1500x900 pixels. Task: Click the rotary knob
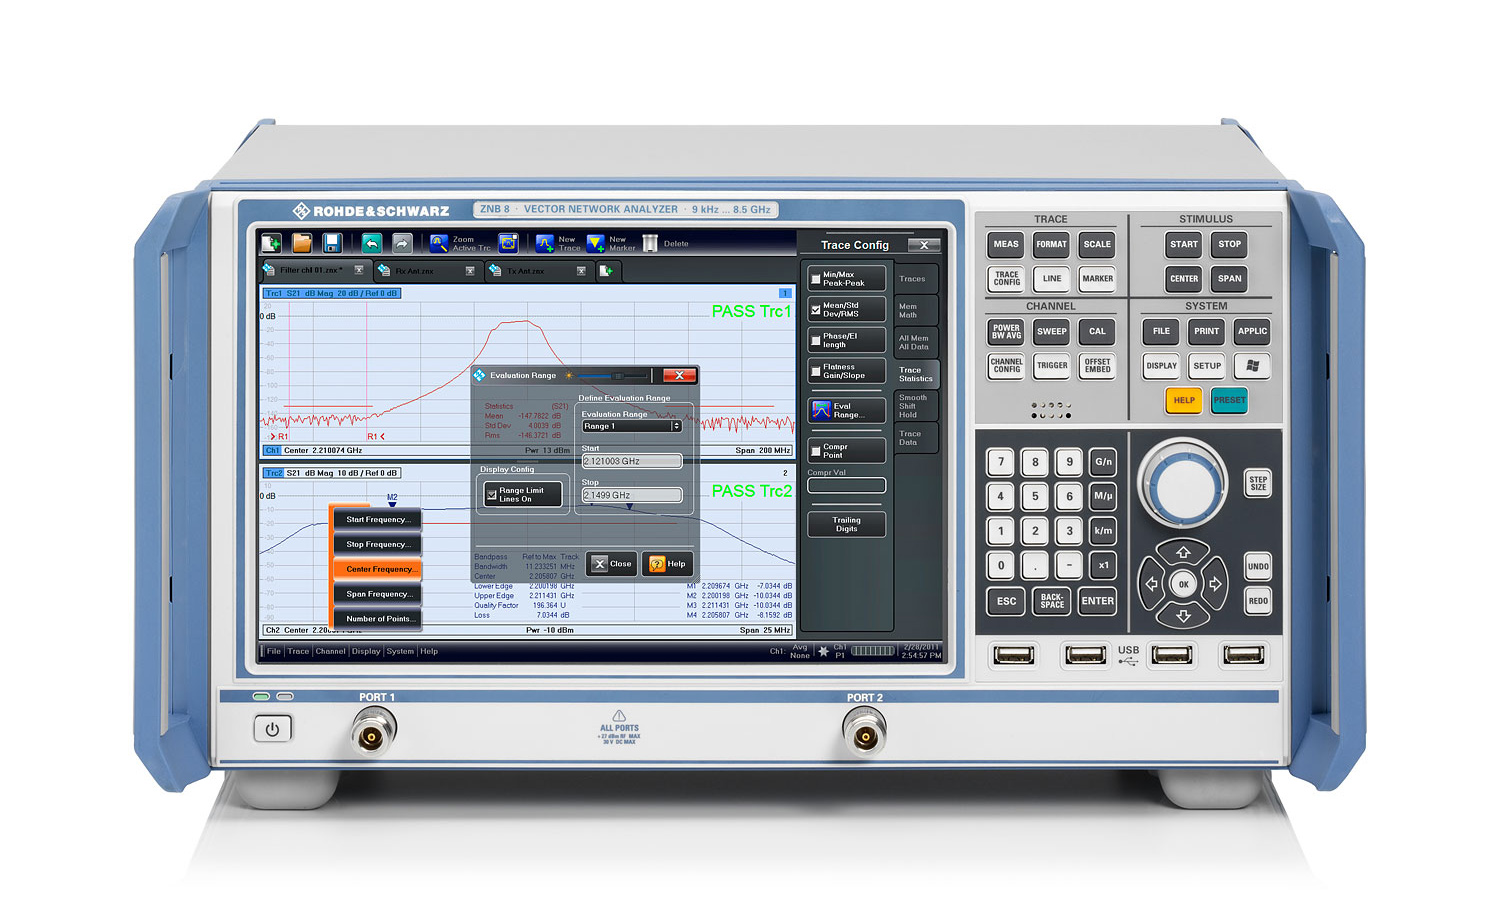click(1184, 483)
